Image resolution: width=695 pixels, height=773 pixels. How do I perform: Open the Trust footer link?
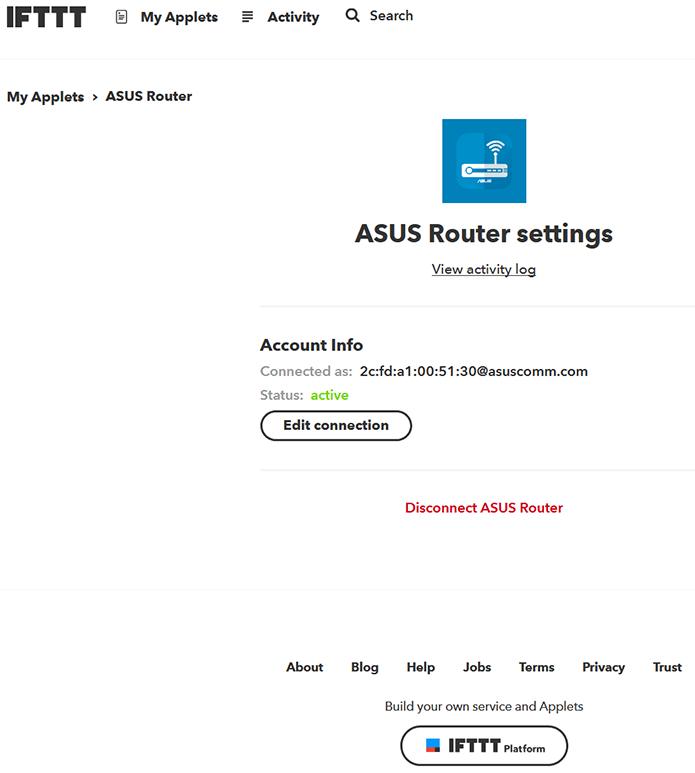667,667
